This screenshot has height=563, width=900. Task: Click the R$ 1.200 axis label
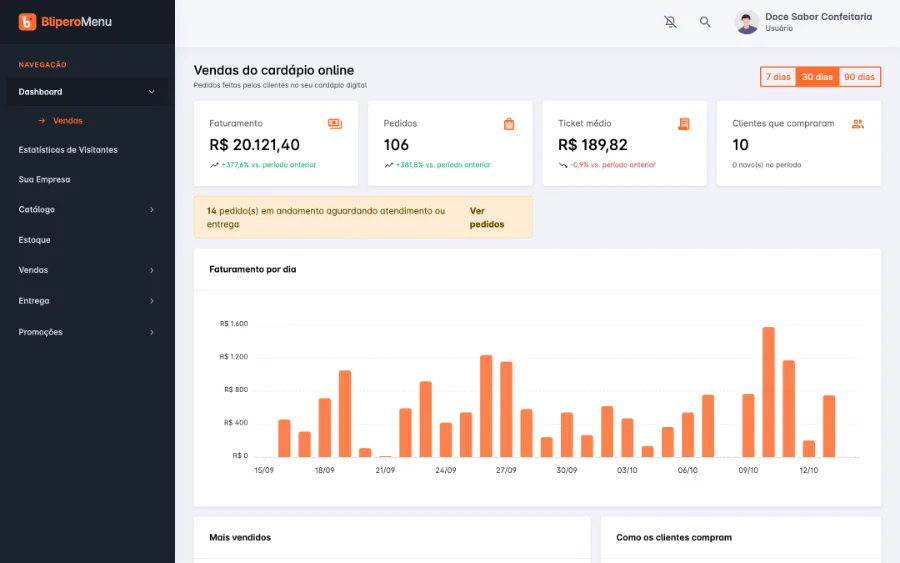pyautogui.click(x=234, y=357)
